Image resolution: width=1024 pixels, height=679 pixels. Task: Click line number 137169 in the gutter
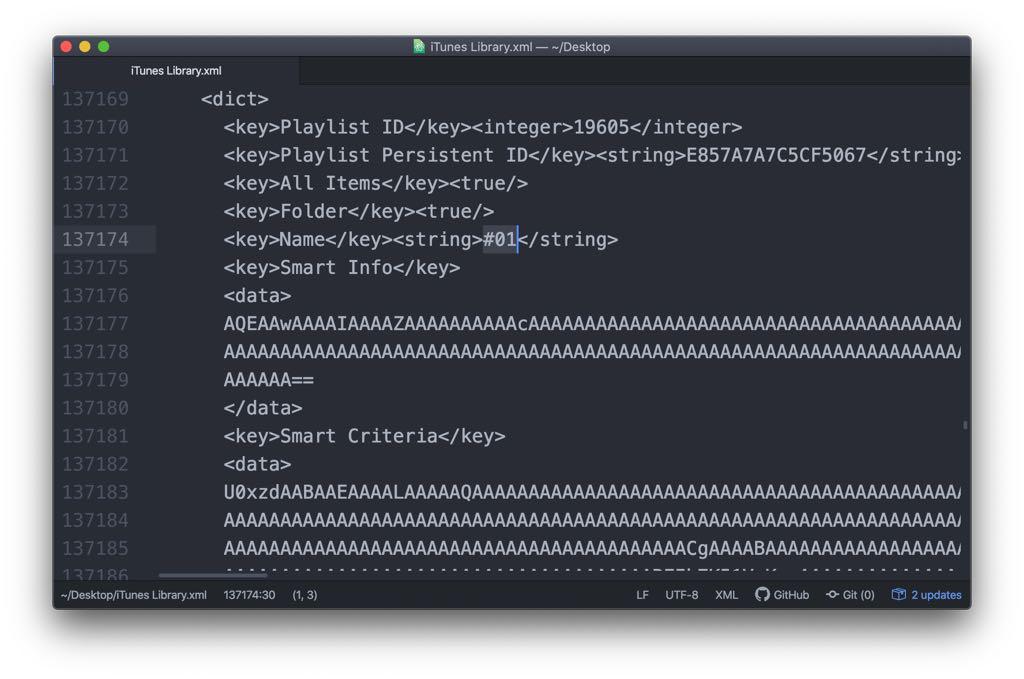[x=96, y=99]
